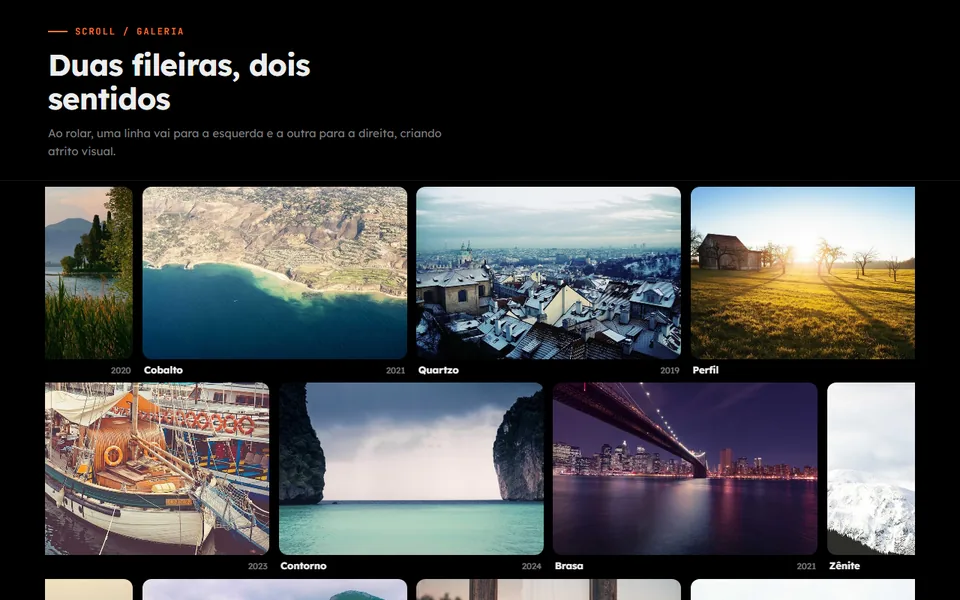This screenshot has width=960, height=600.
Task: Click the 'Brasa' caption
Action: click(x=569, y=566)
